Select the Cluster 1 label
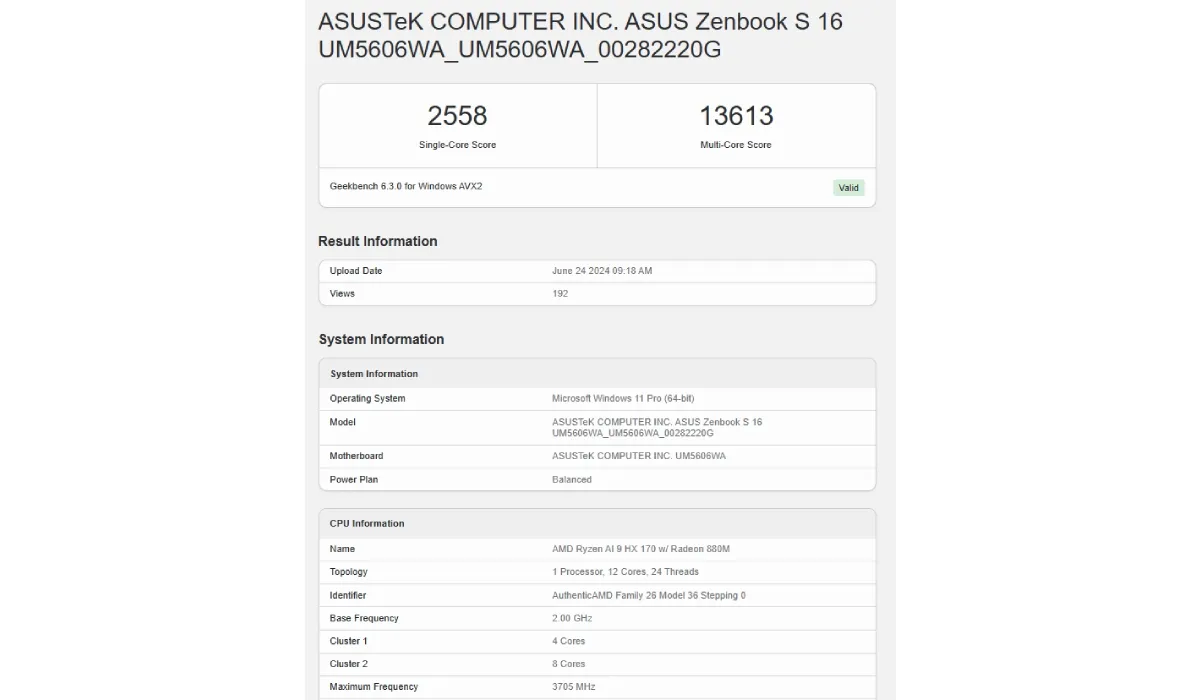Screen dimensions: 1200x700 (x=349, y=641)
